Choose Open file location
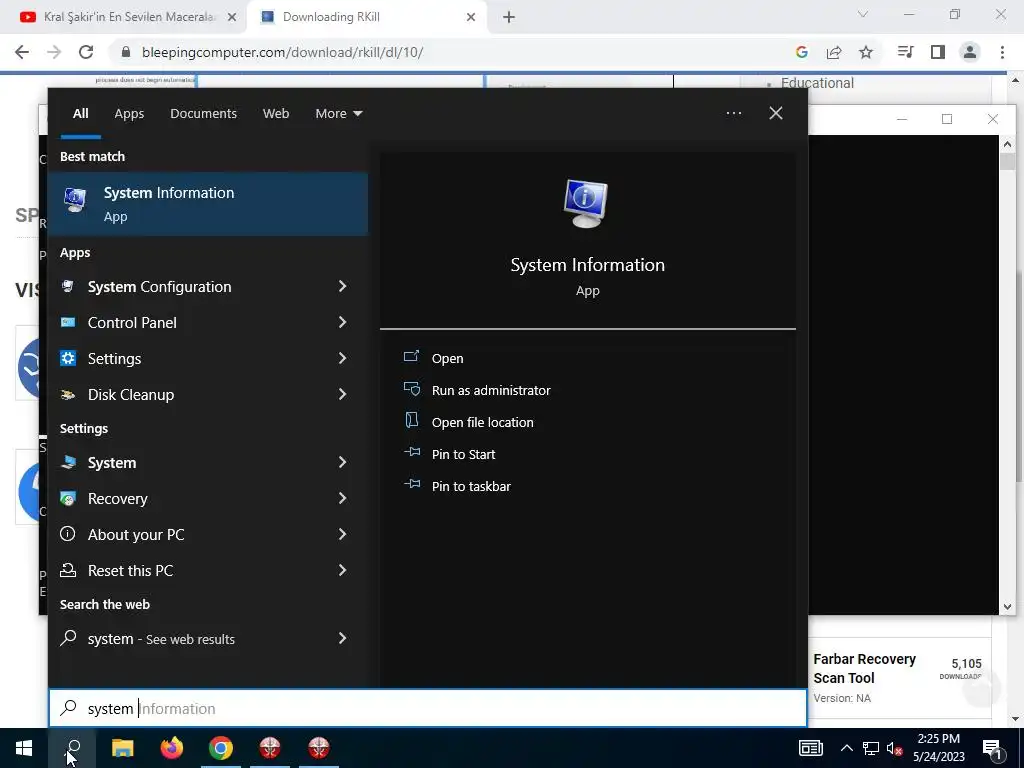This screenshot has width=1024, height=768. click(x=483, y=423)
